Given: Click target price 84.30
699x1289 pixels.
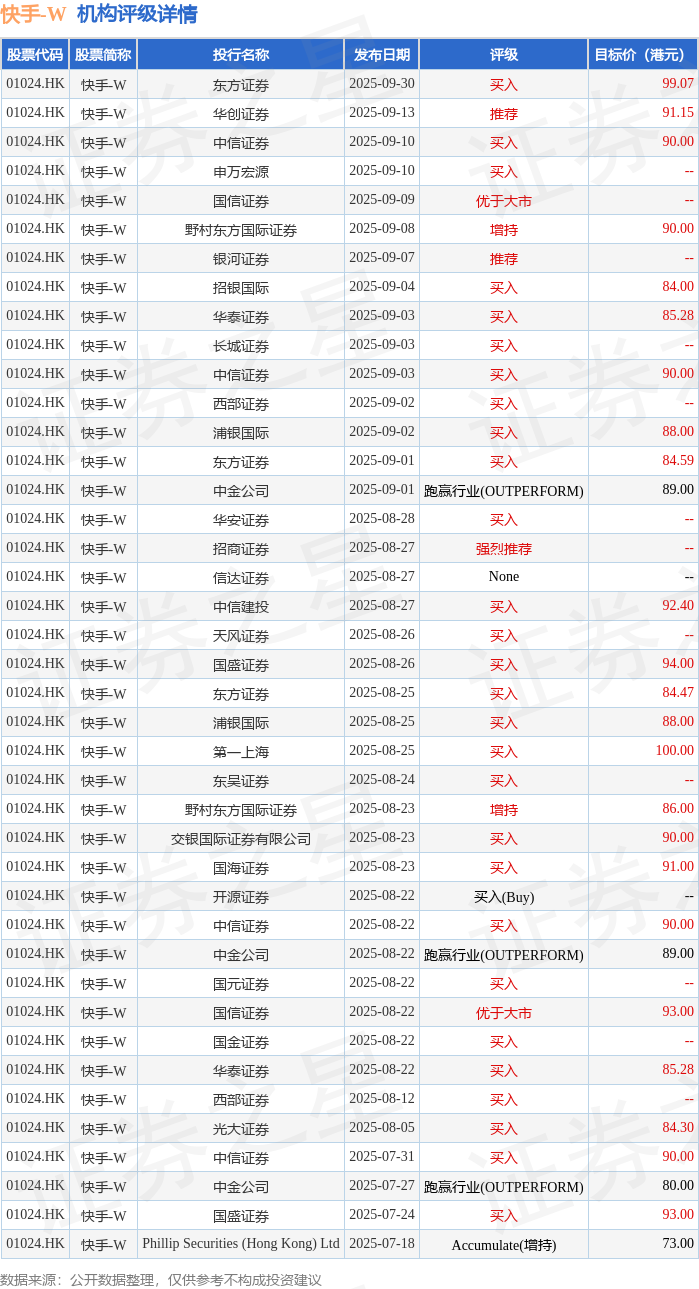Looking at the screenshot, I should click(x=678, y=1128).
